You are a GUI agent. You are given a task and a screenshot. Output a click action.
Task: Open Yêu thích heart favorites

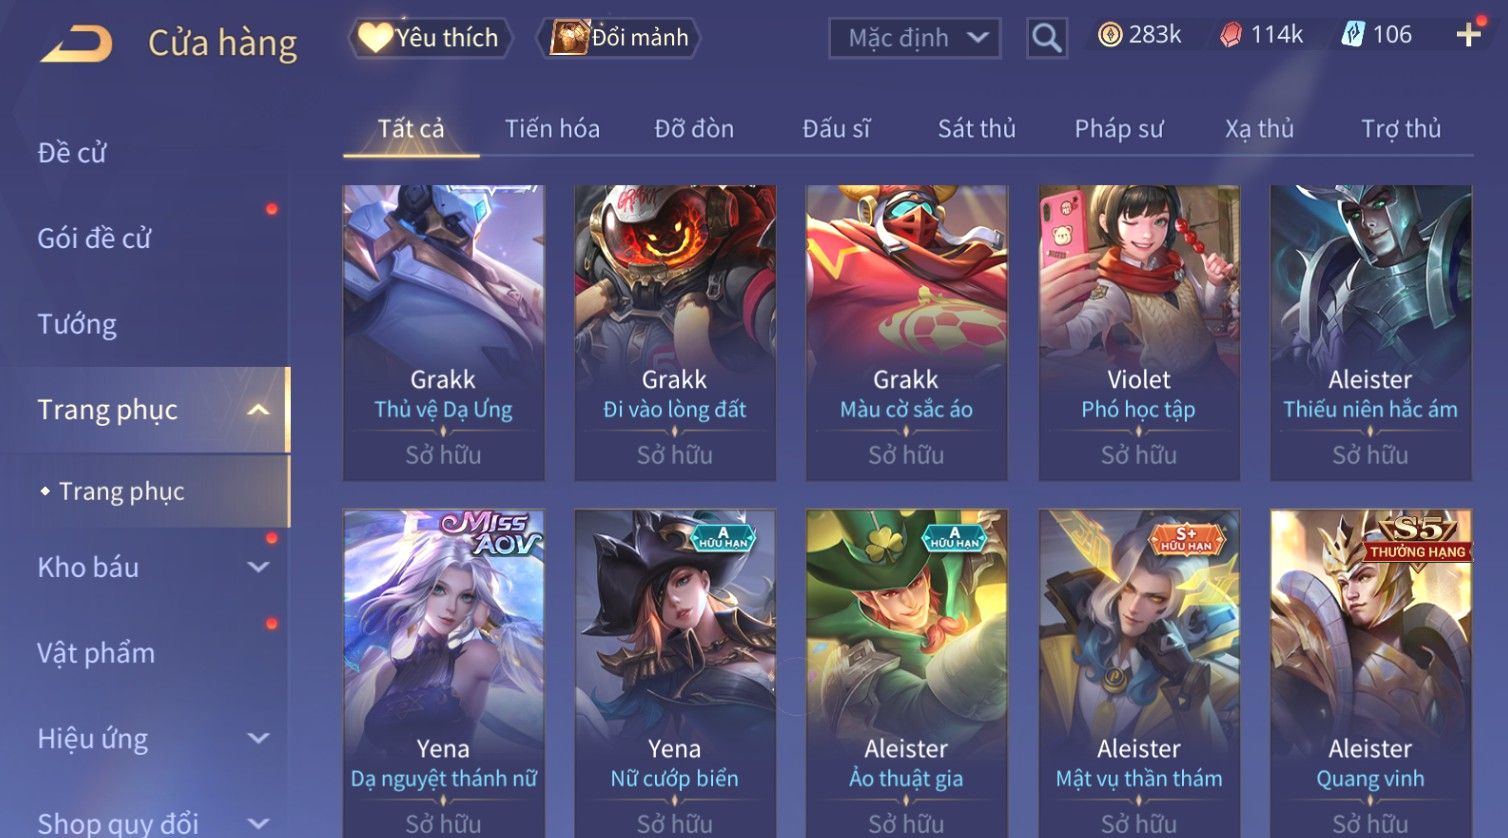click(429, 38)
